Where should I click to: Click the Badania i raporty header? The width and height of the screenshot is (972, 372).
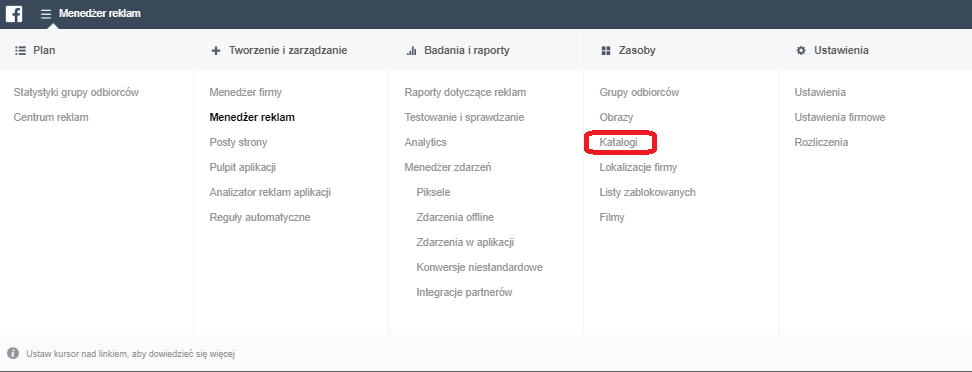pyautogui.click(x=467, y=51)
